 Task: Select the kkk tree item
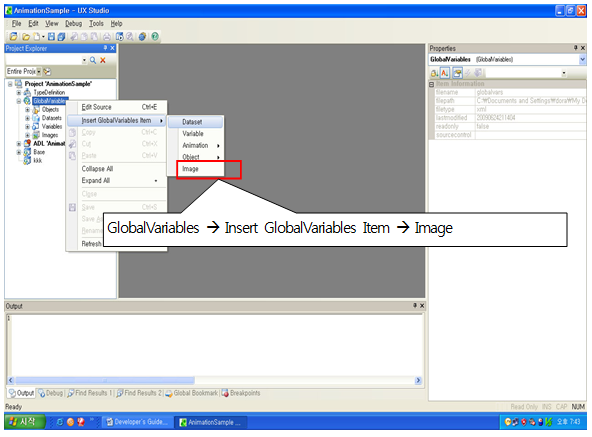pos(37,161)
